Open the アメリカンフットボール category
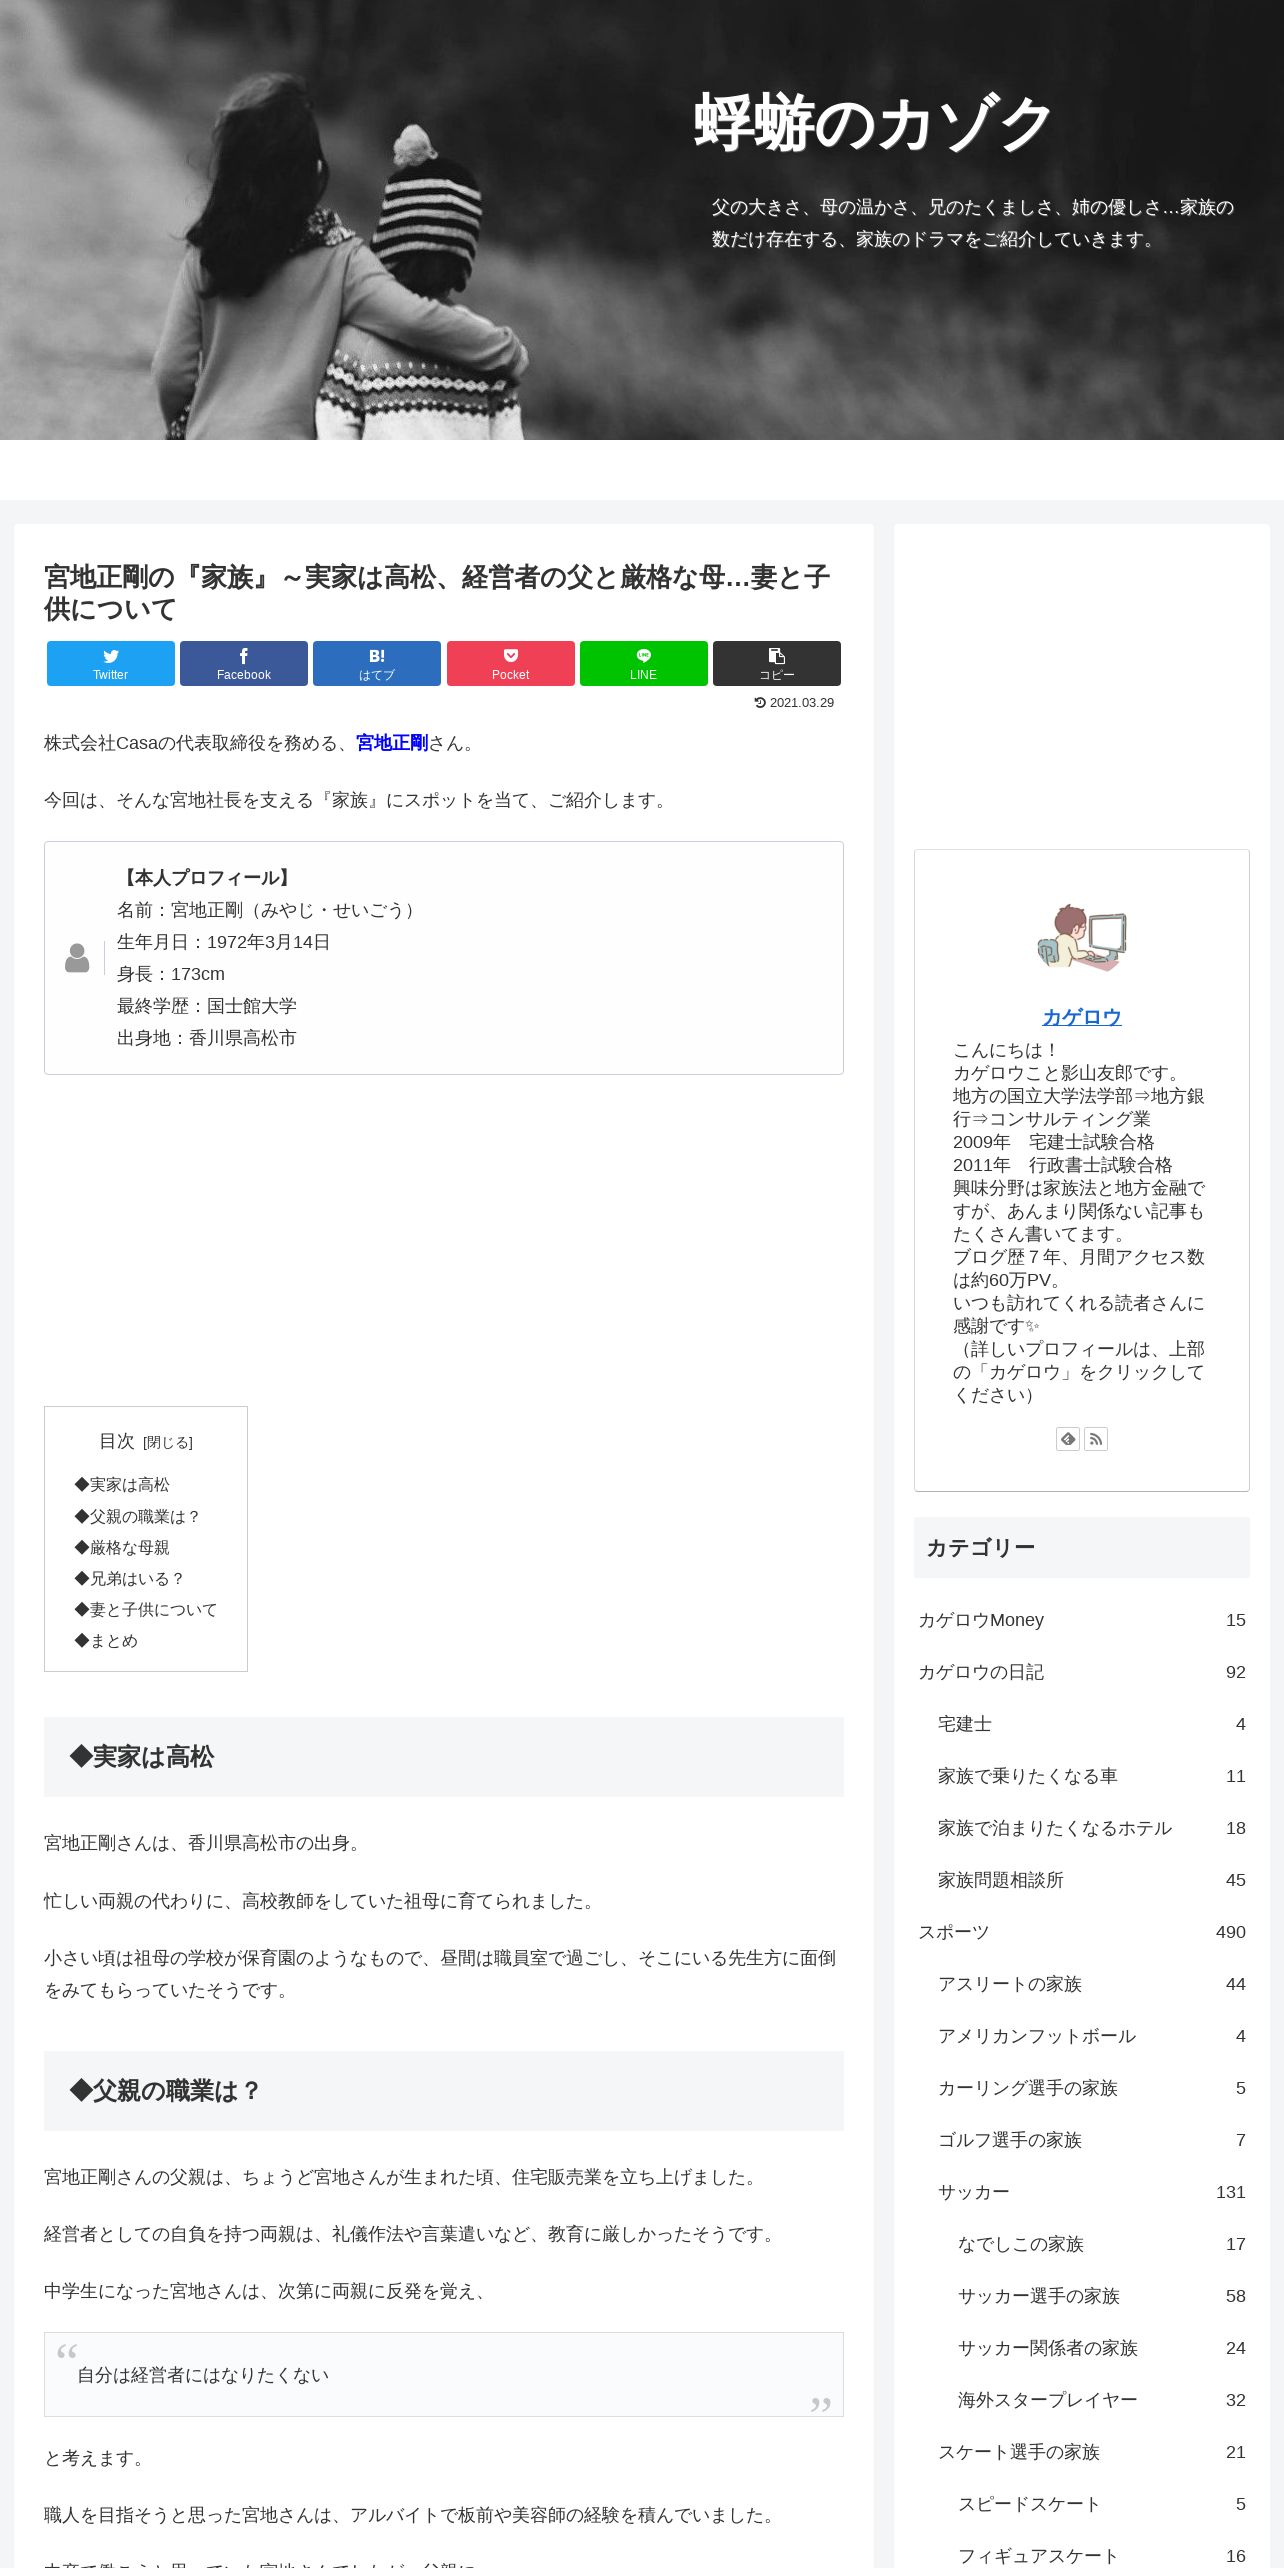Viewport: 1284px width, 2568px height. click(x=1092, y=2036)
